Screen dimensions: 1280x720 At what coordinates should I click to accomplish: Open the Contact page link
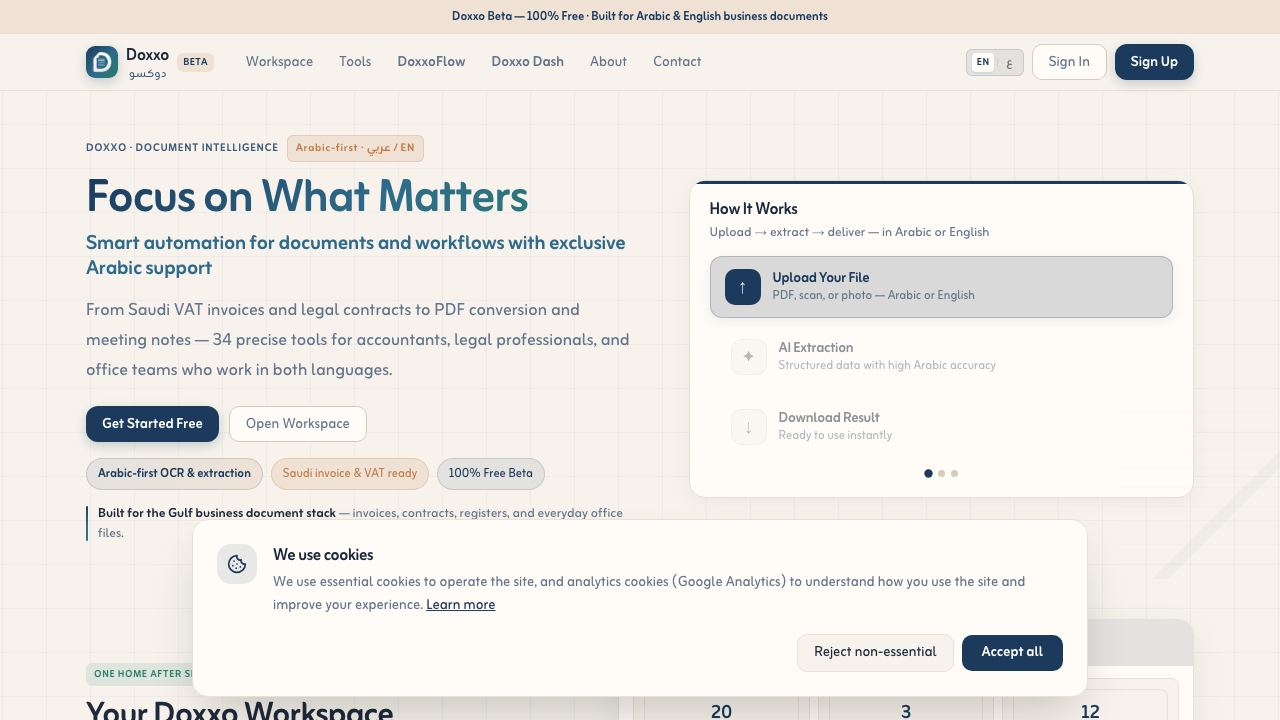pos(677,62)
